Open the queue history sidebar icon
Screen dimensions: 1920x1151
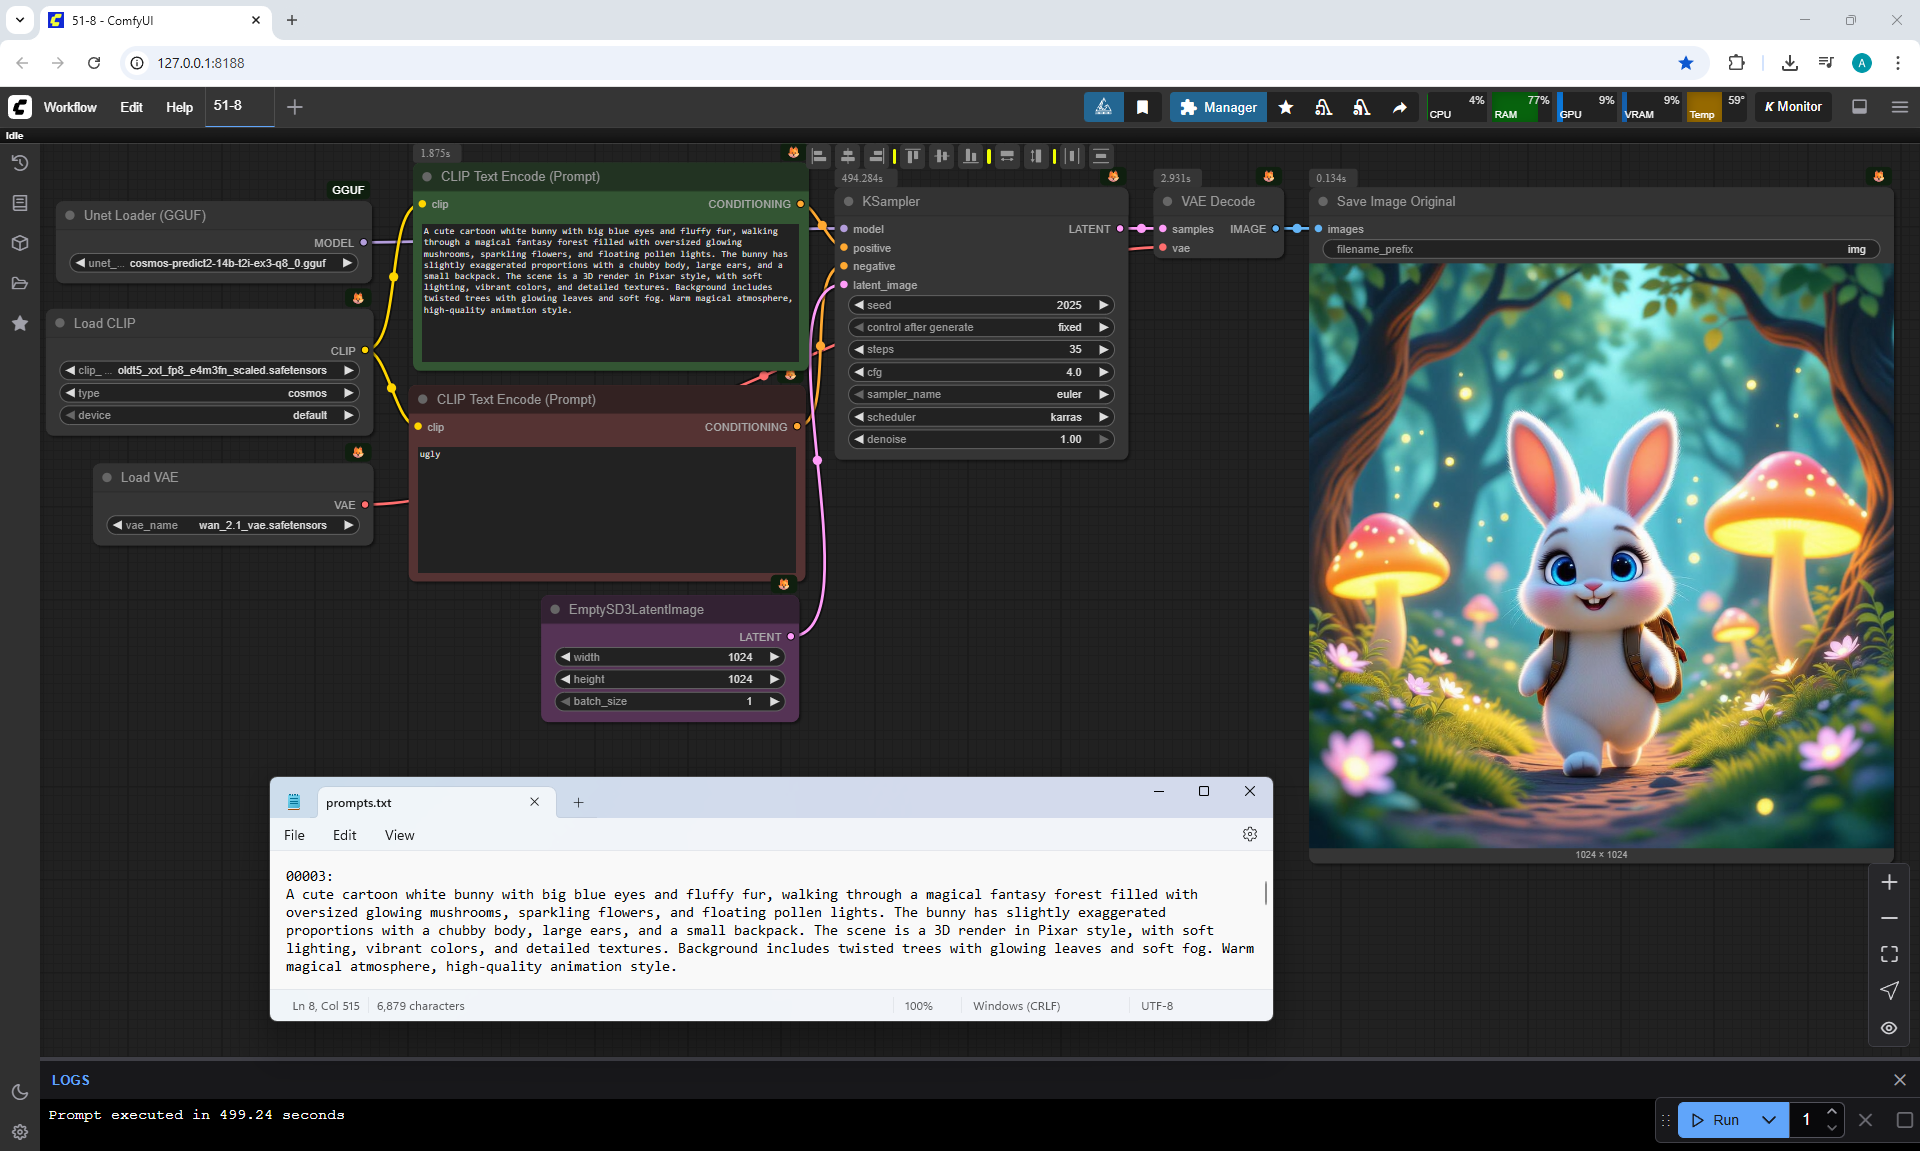pyautogui.click(x=20, y=163)
